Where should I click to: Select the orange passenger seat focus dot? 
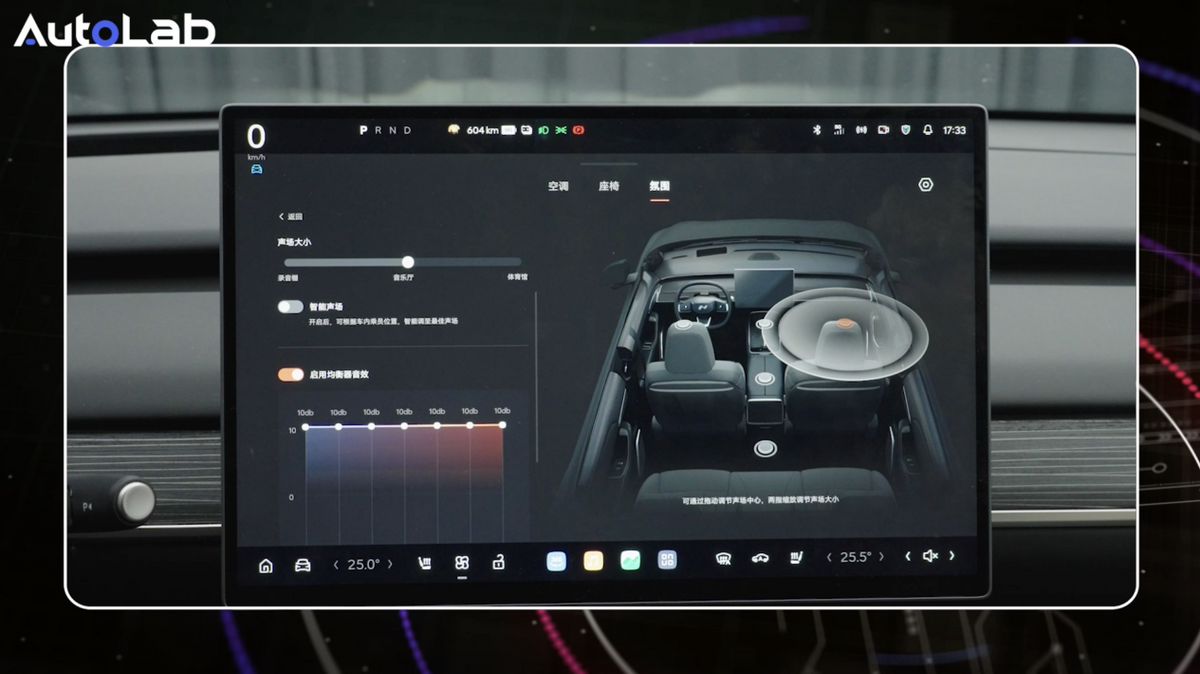point(845,323)
